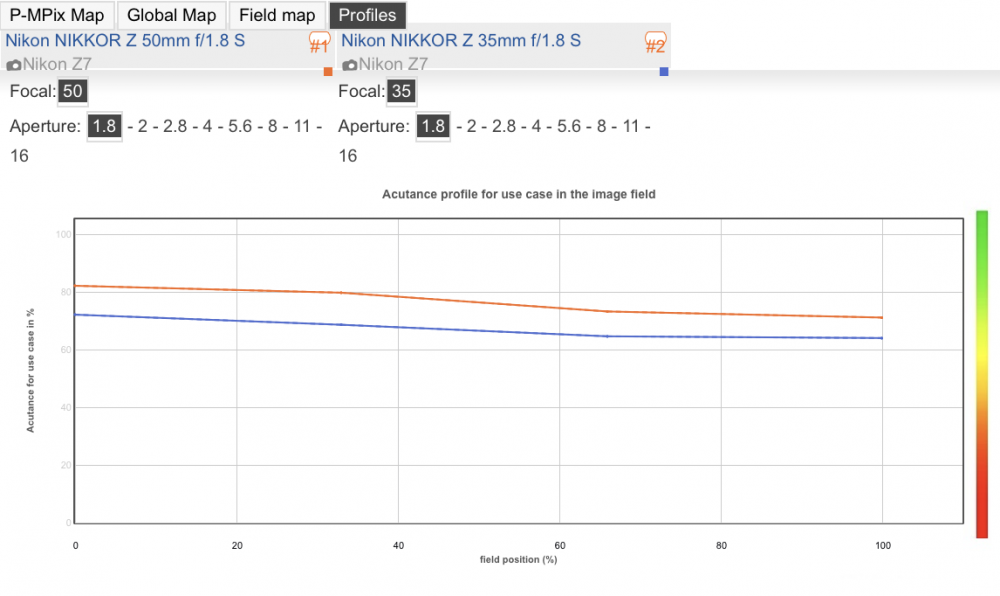This screenshot has height=596, width=1000.
Task: Set 50mm lens aperture to 11
Action: 302,126
